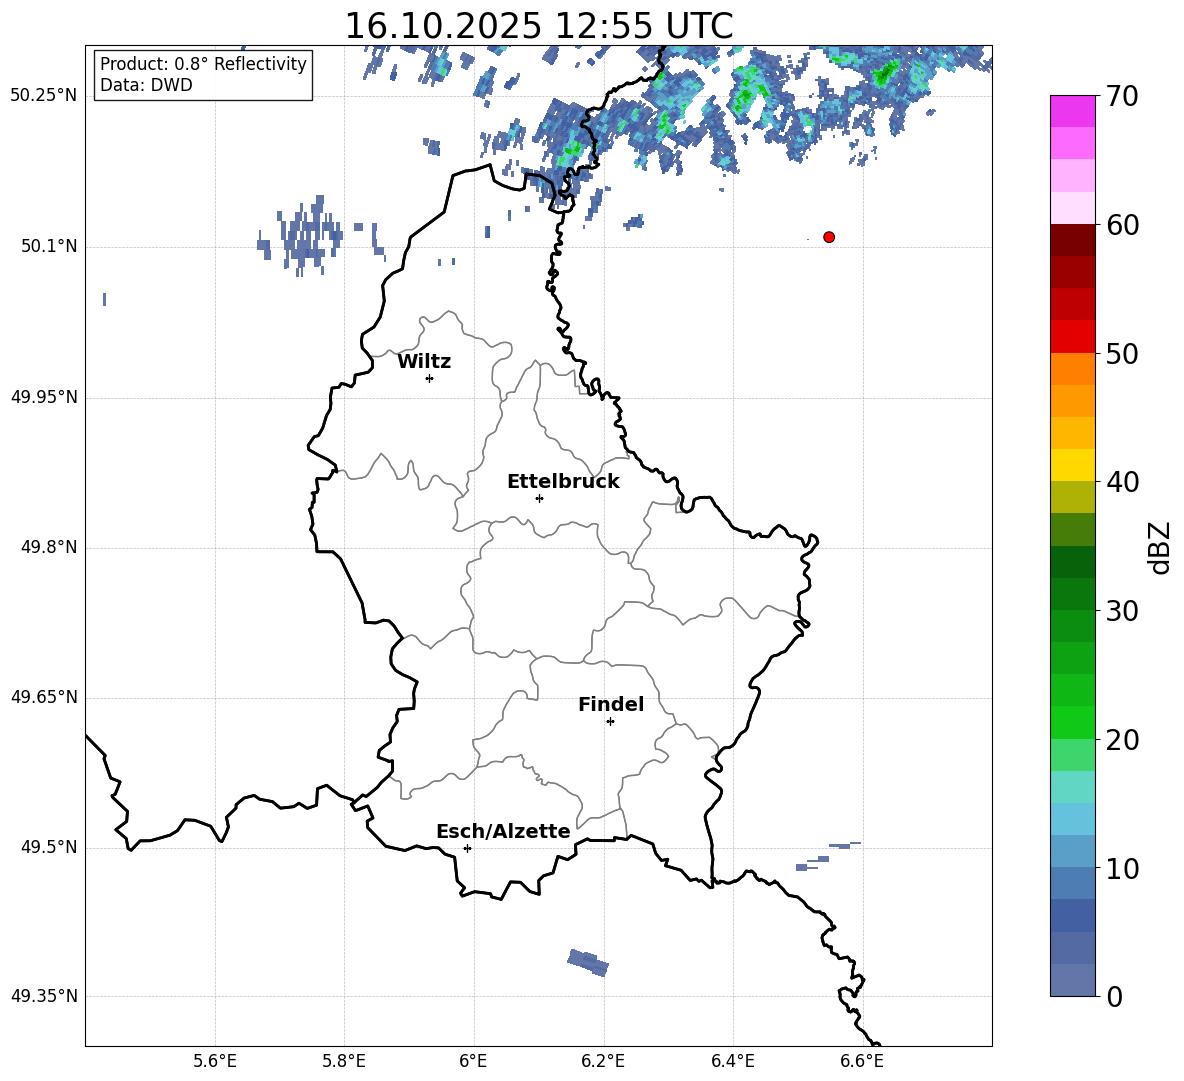The width and height of the screenshot is (1184, 1081).
Task: Click the Product 0.8° Reflectivity info box
Action: click(x=203, y=75)
